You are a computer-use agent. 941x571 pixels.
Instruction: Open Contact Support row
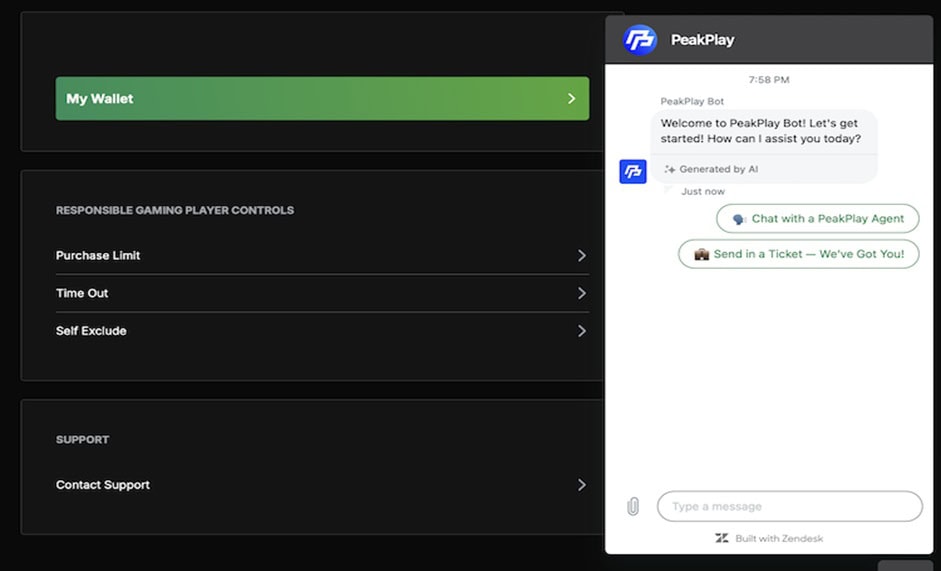[x=322, y=485]
